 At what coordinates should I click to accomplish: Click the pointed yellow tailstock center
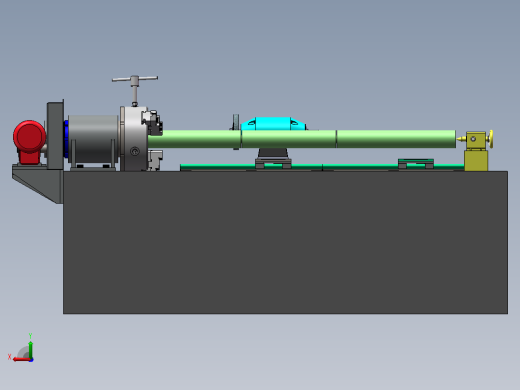pos(461,139)
